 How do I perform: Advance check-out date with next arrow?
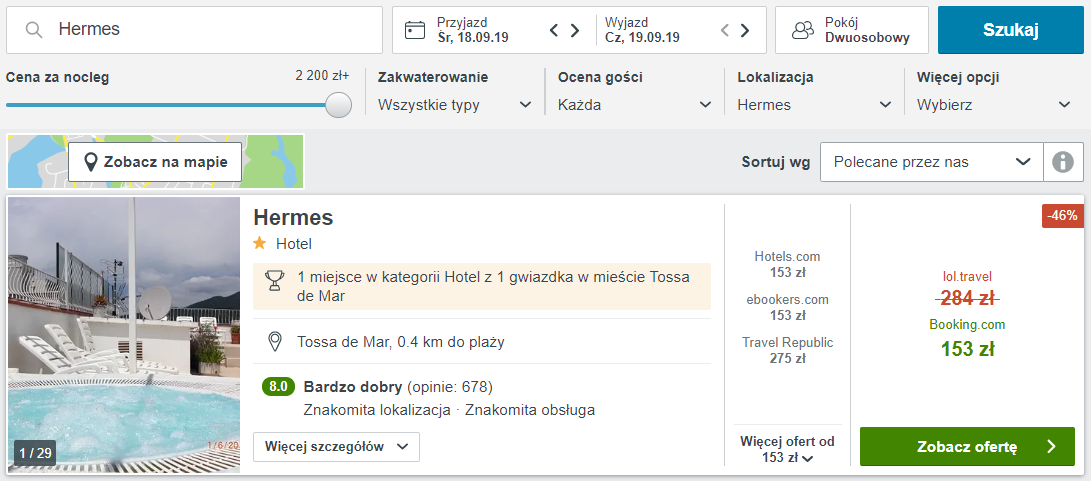tap(744, 30)
